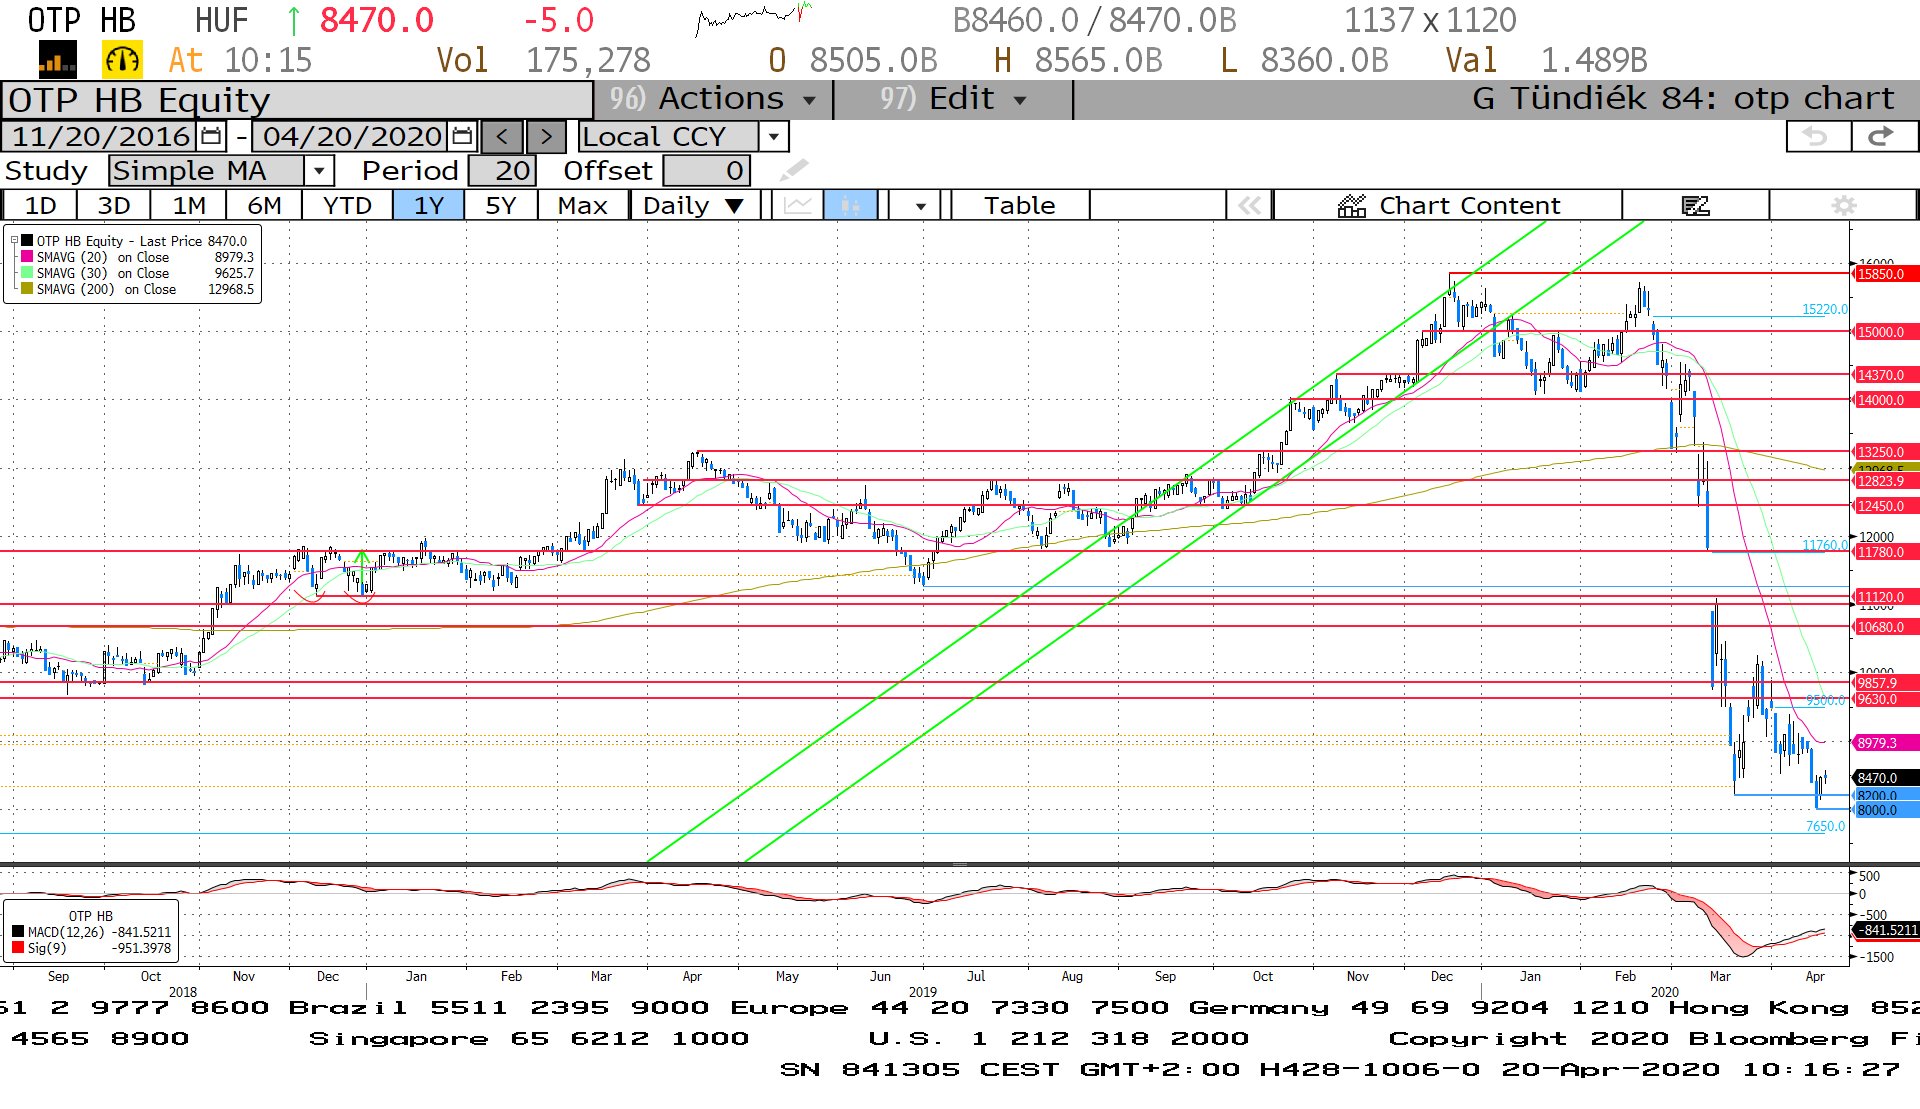Click olive SMAVG (200) legend swatch
The height and width of the screenshot is (1109, 1920).
pos(27,289)
